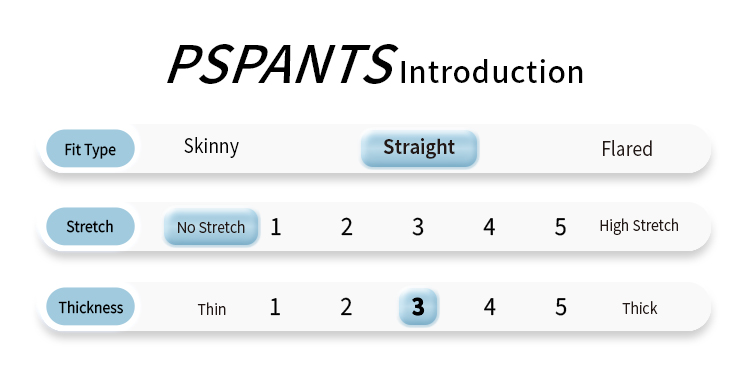Image resolution: width=750 pixels, height=383 pixels.
Task: Click the Thickness label pill
Action: click(x=90, y=306)
